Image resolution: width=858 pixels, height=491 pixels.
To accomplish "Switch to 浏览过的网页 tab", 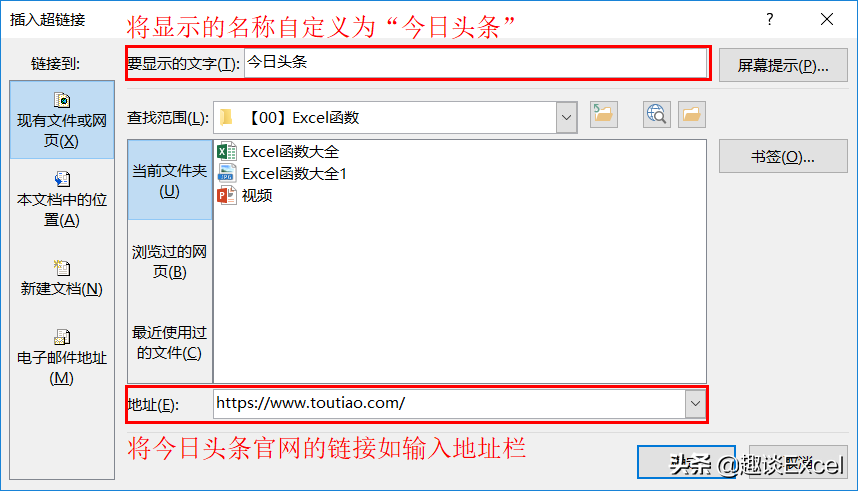I will (x=170, y=261).
